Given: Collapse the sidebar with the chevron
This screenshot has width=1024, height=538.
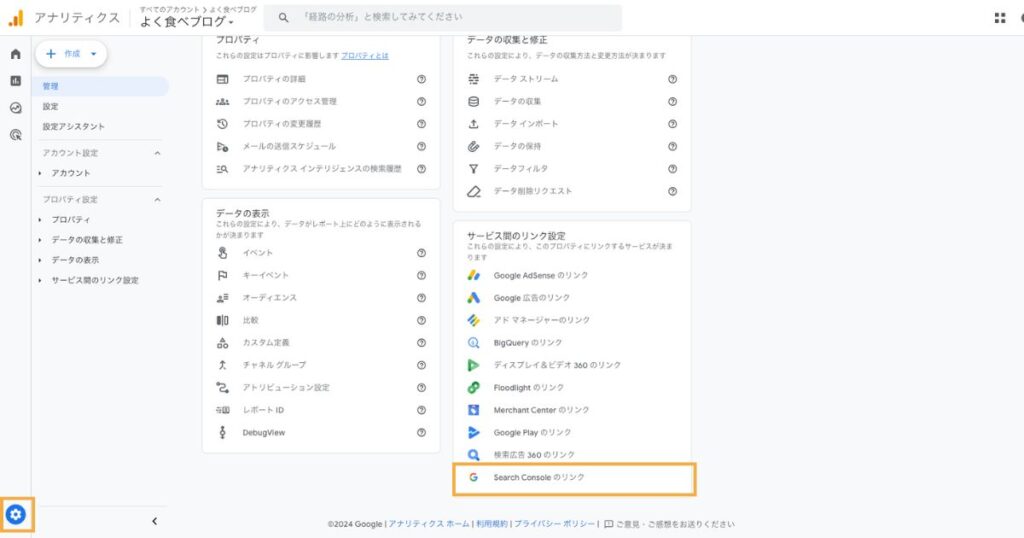Looking at the screenshot, I should click(154, 521).
